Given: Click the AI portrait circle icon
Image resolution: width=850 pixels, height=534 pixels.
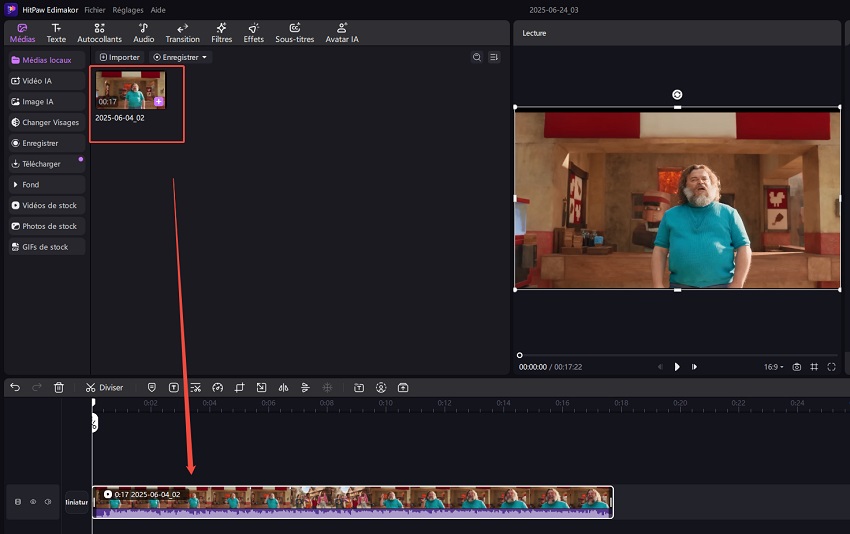Looking at the screenshot, I should (x=381, y=388).
